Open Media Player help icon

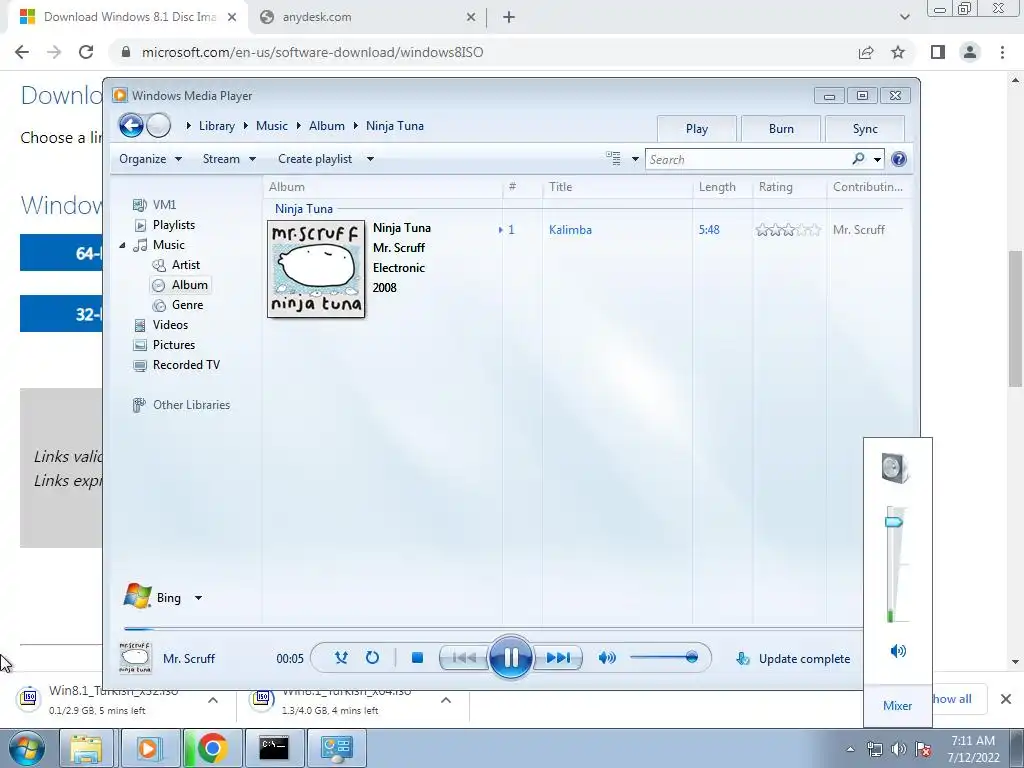click(899, 159)
